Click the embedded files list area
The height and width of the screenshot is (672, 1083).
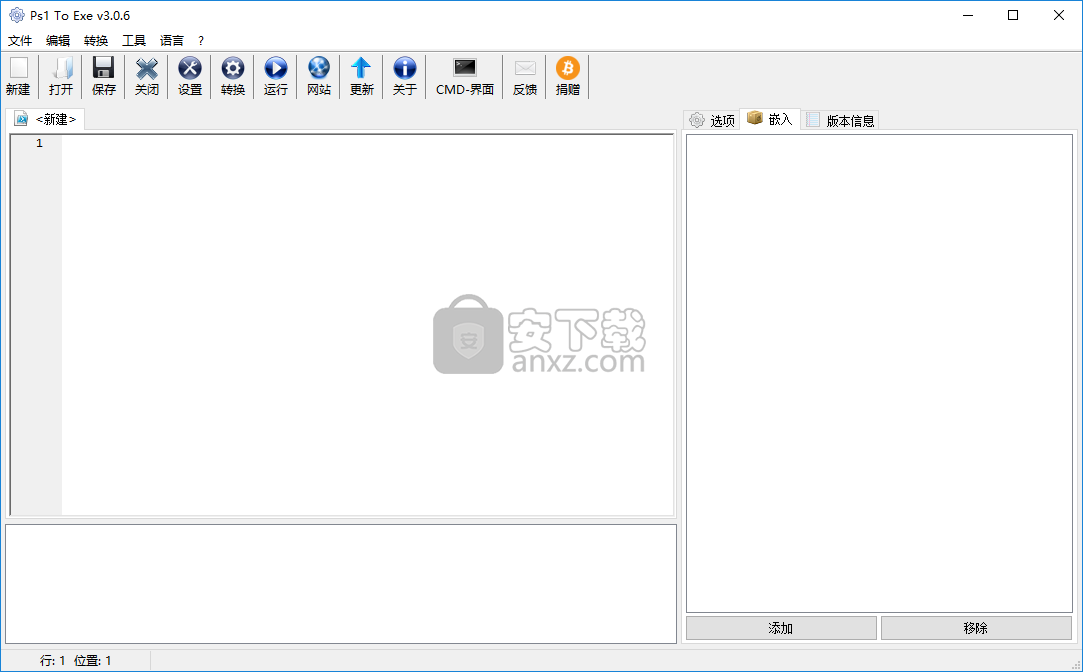pos(879,373)
